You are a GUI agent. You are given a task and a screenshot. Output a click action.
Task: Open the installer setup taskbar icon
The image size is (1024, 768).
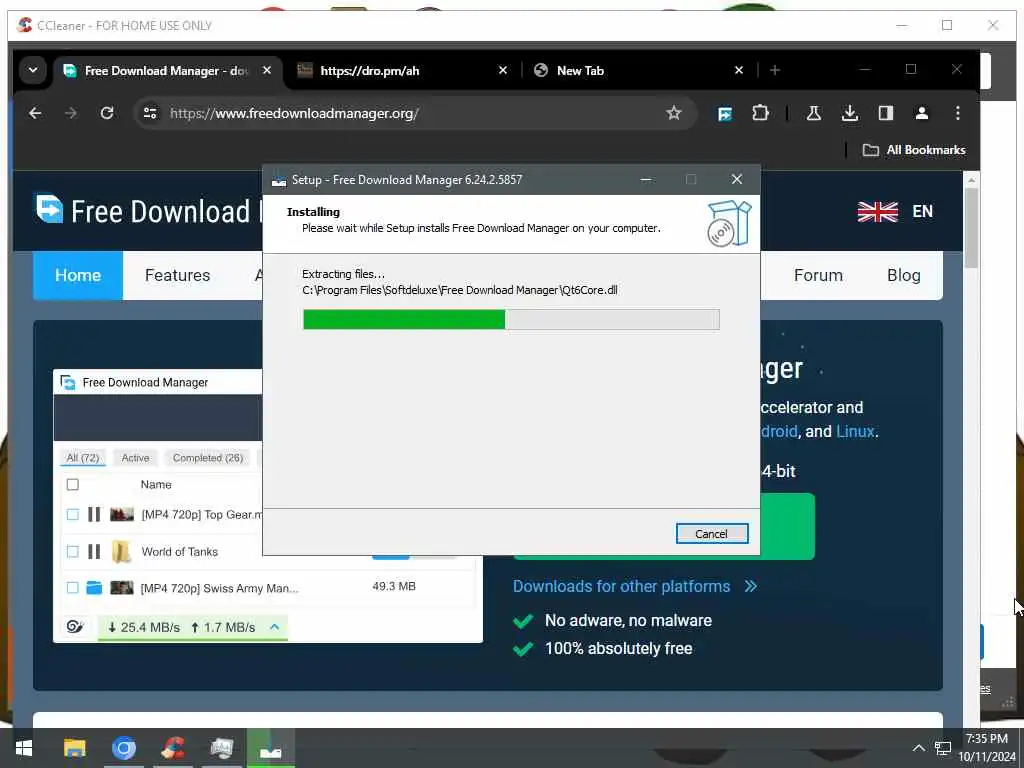click(x=270, y=748)
